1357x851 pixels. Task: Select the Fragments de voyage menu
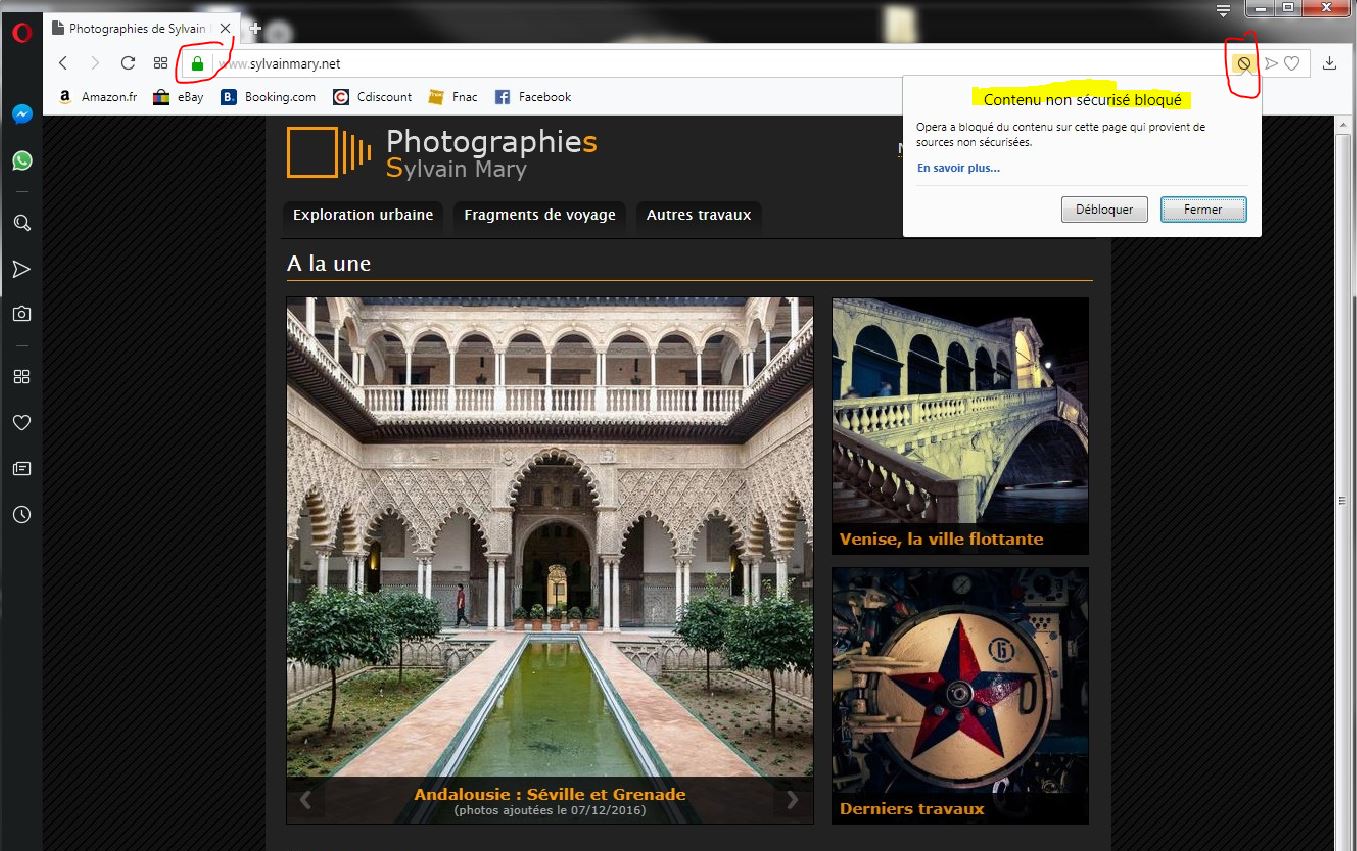point(540,215)
